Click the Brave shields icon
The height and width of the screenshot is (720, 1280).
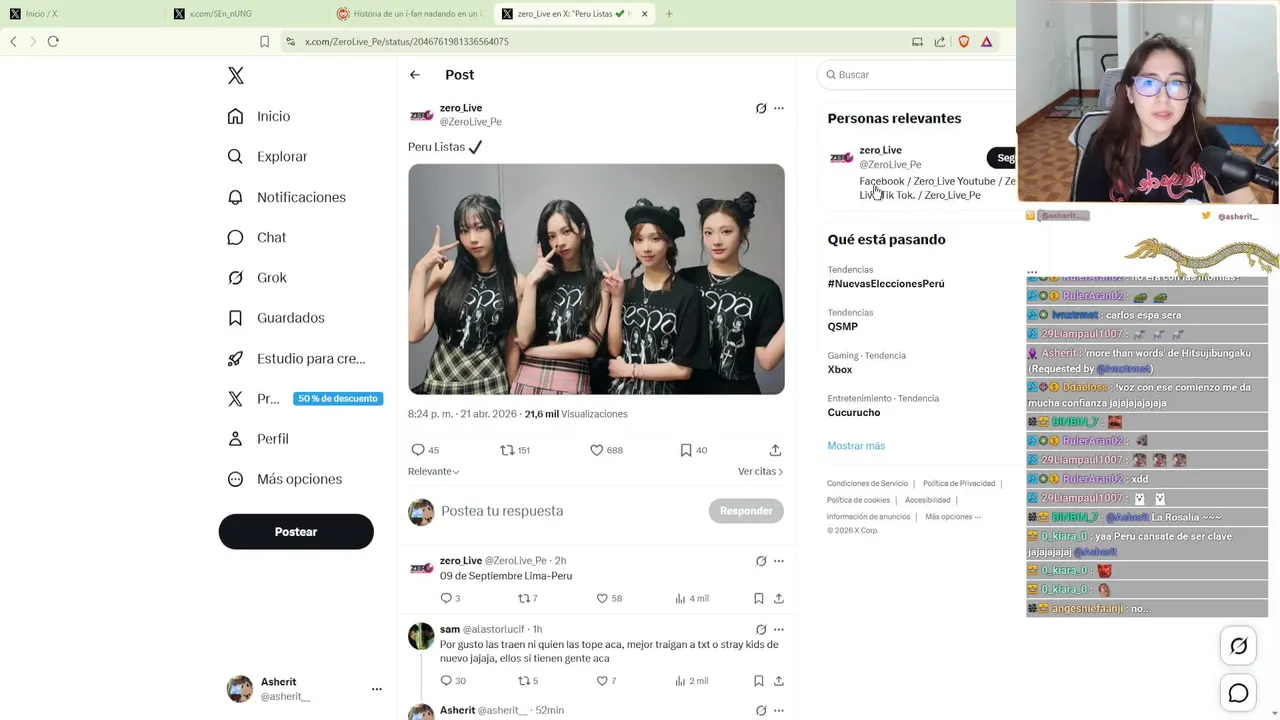click(x=964, y=42)
